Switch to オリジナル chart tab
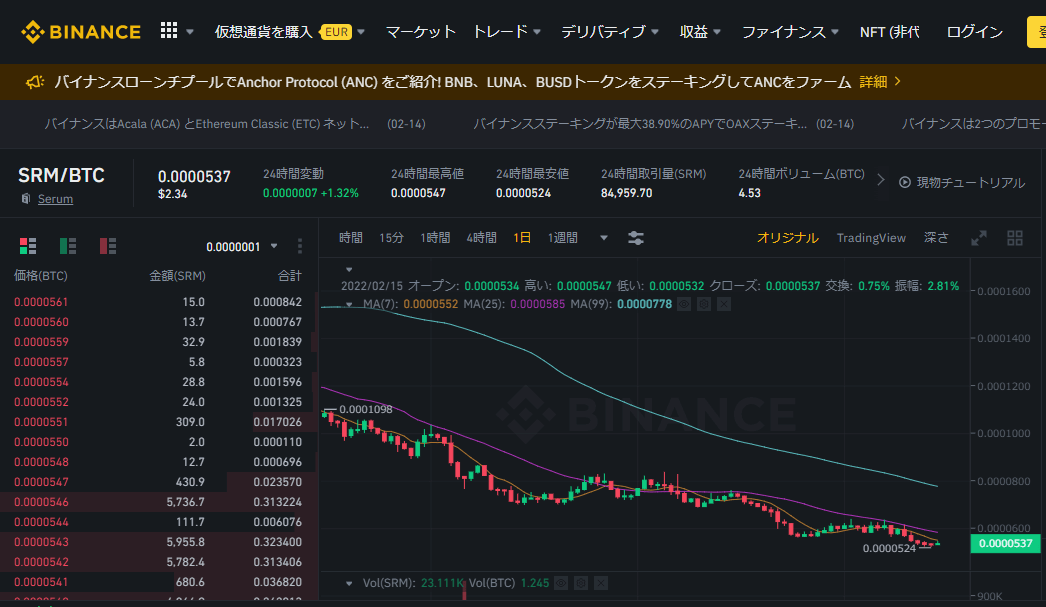This screenshot has height=607, width=1046. [787, 238]
